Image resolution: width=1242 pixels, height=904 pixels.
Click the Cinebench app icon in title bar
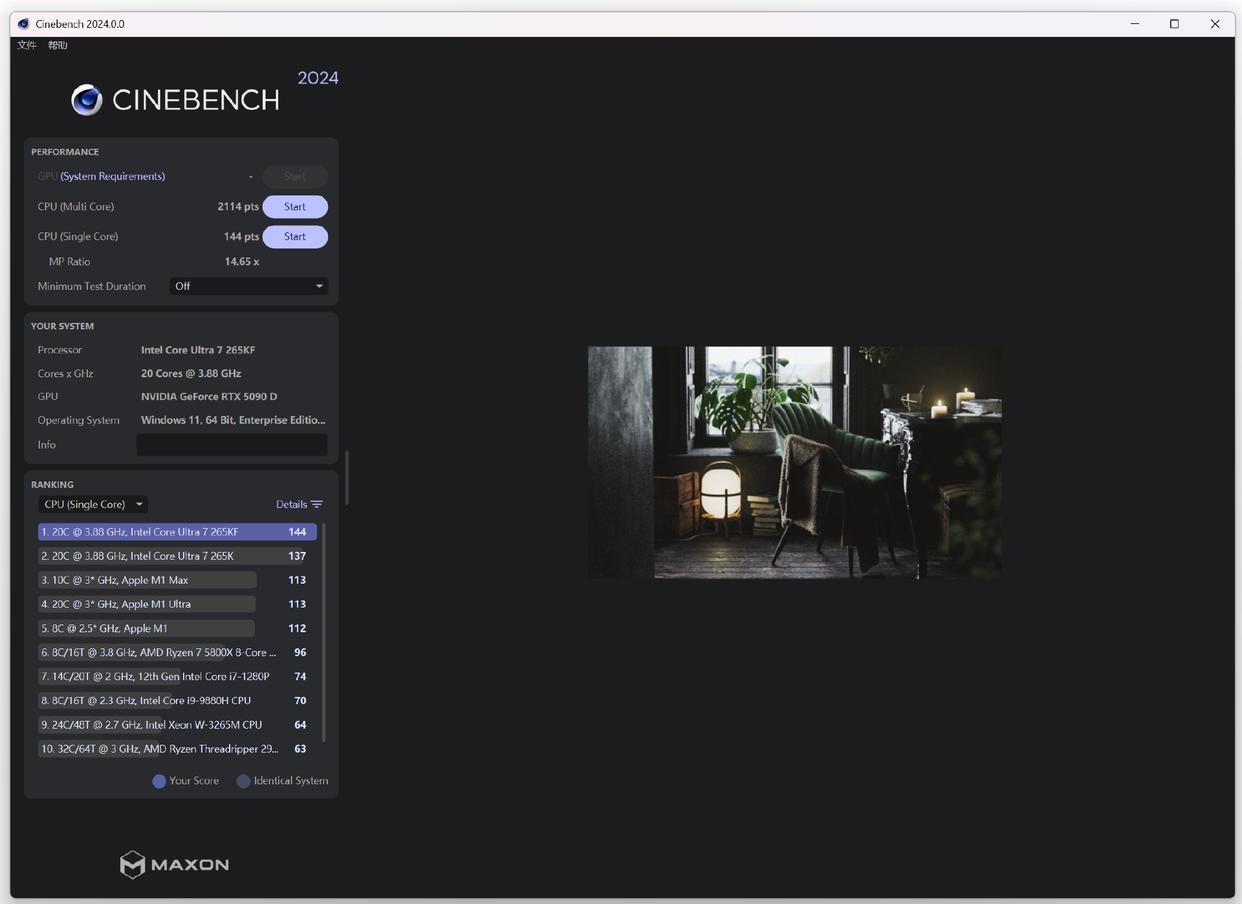pyautogui.click(x=23, y=24)
